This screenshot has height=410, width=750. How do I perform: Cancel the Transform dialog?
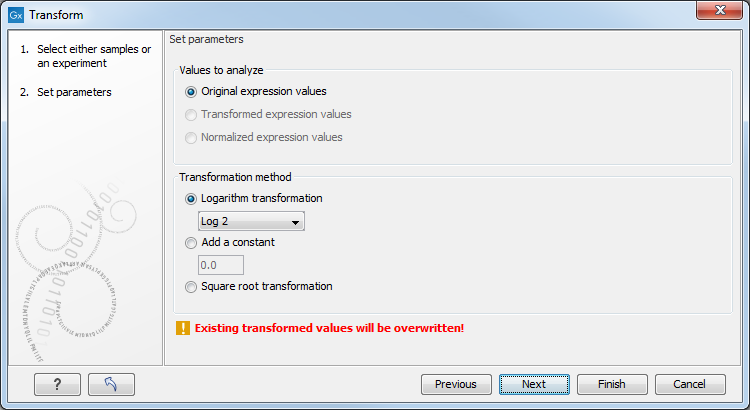pyautogui.click(x=690, y=384)
